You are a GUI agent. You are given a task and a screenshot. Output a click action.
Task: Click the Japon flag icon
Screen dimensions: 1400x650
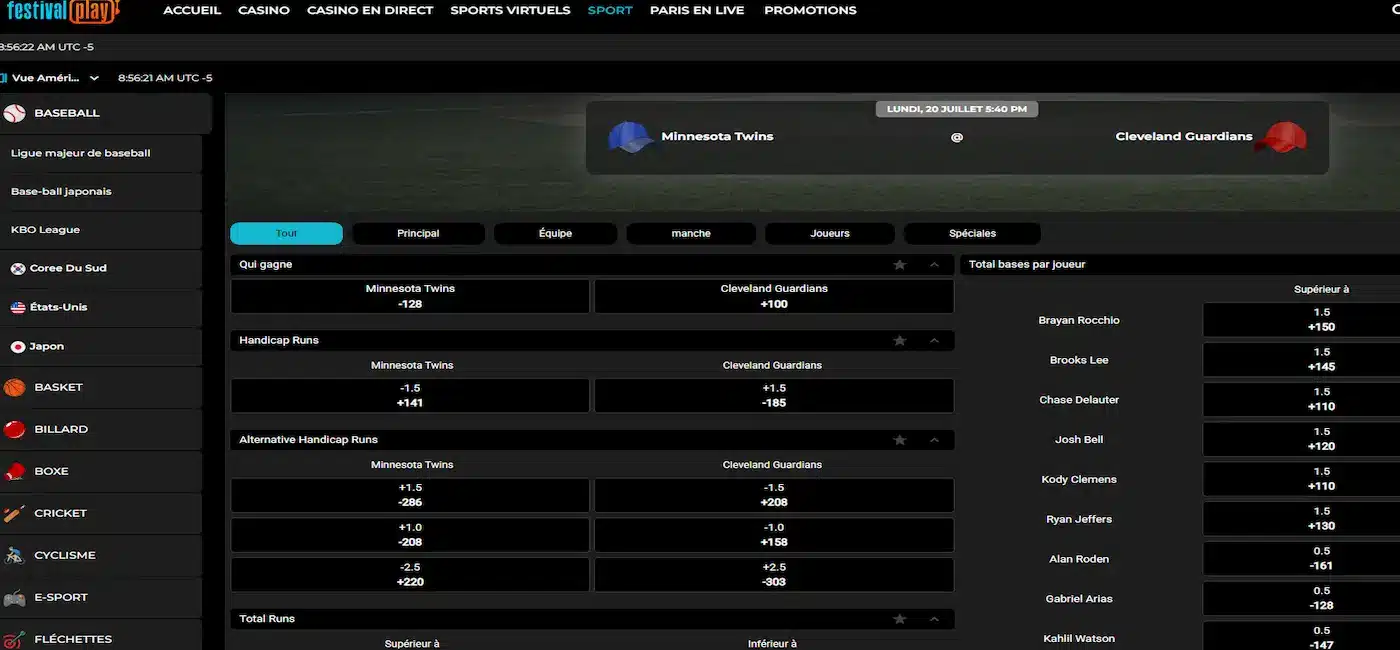point(18,346)
